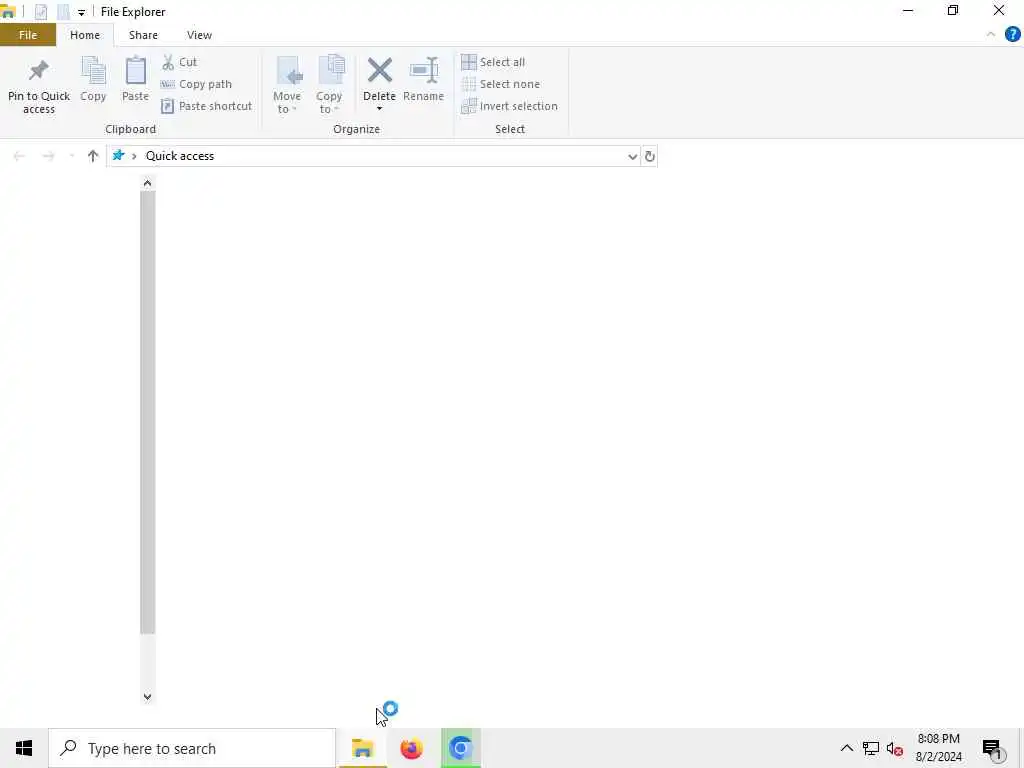Click the navigation pane scrollbar thumb
Viewport: 1024px width, 768px height.
click(x=148, y=412)
